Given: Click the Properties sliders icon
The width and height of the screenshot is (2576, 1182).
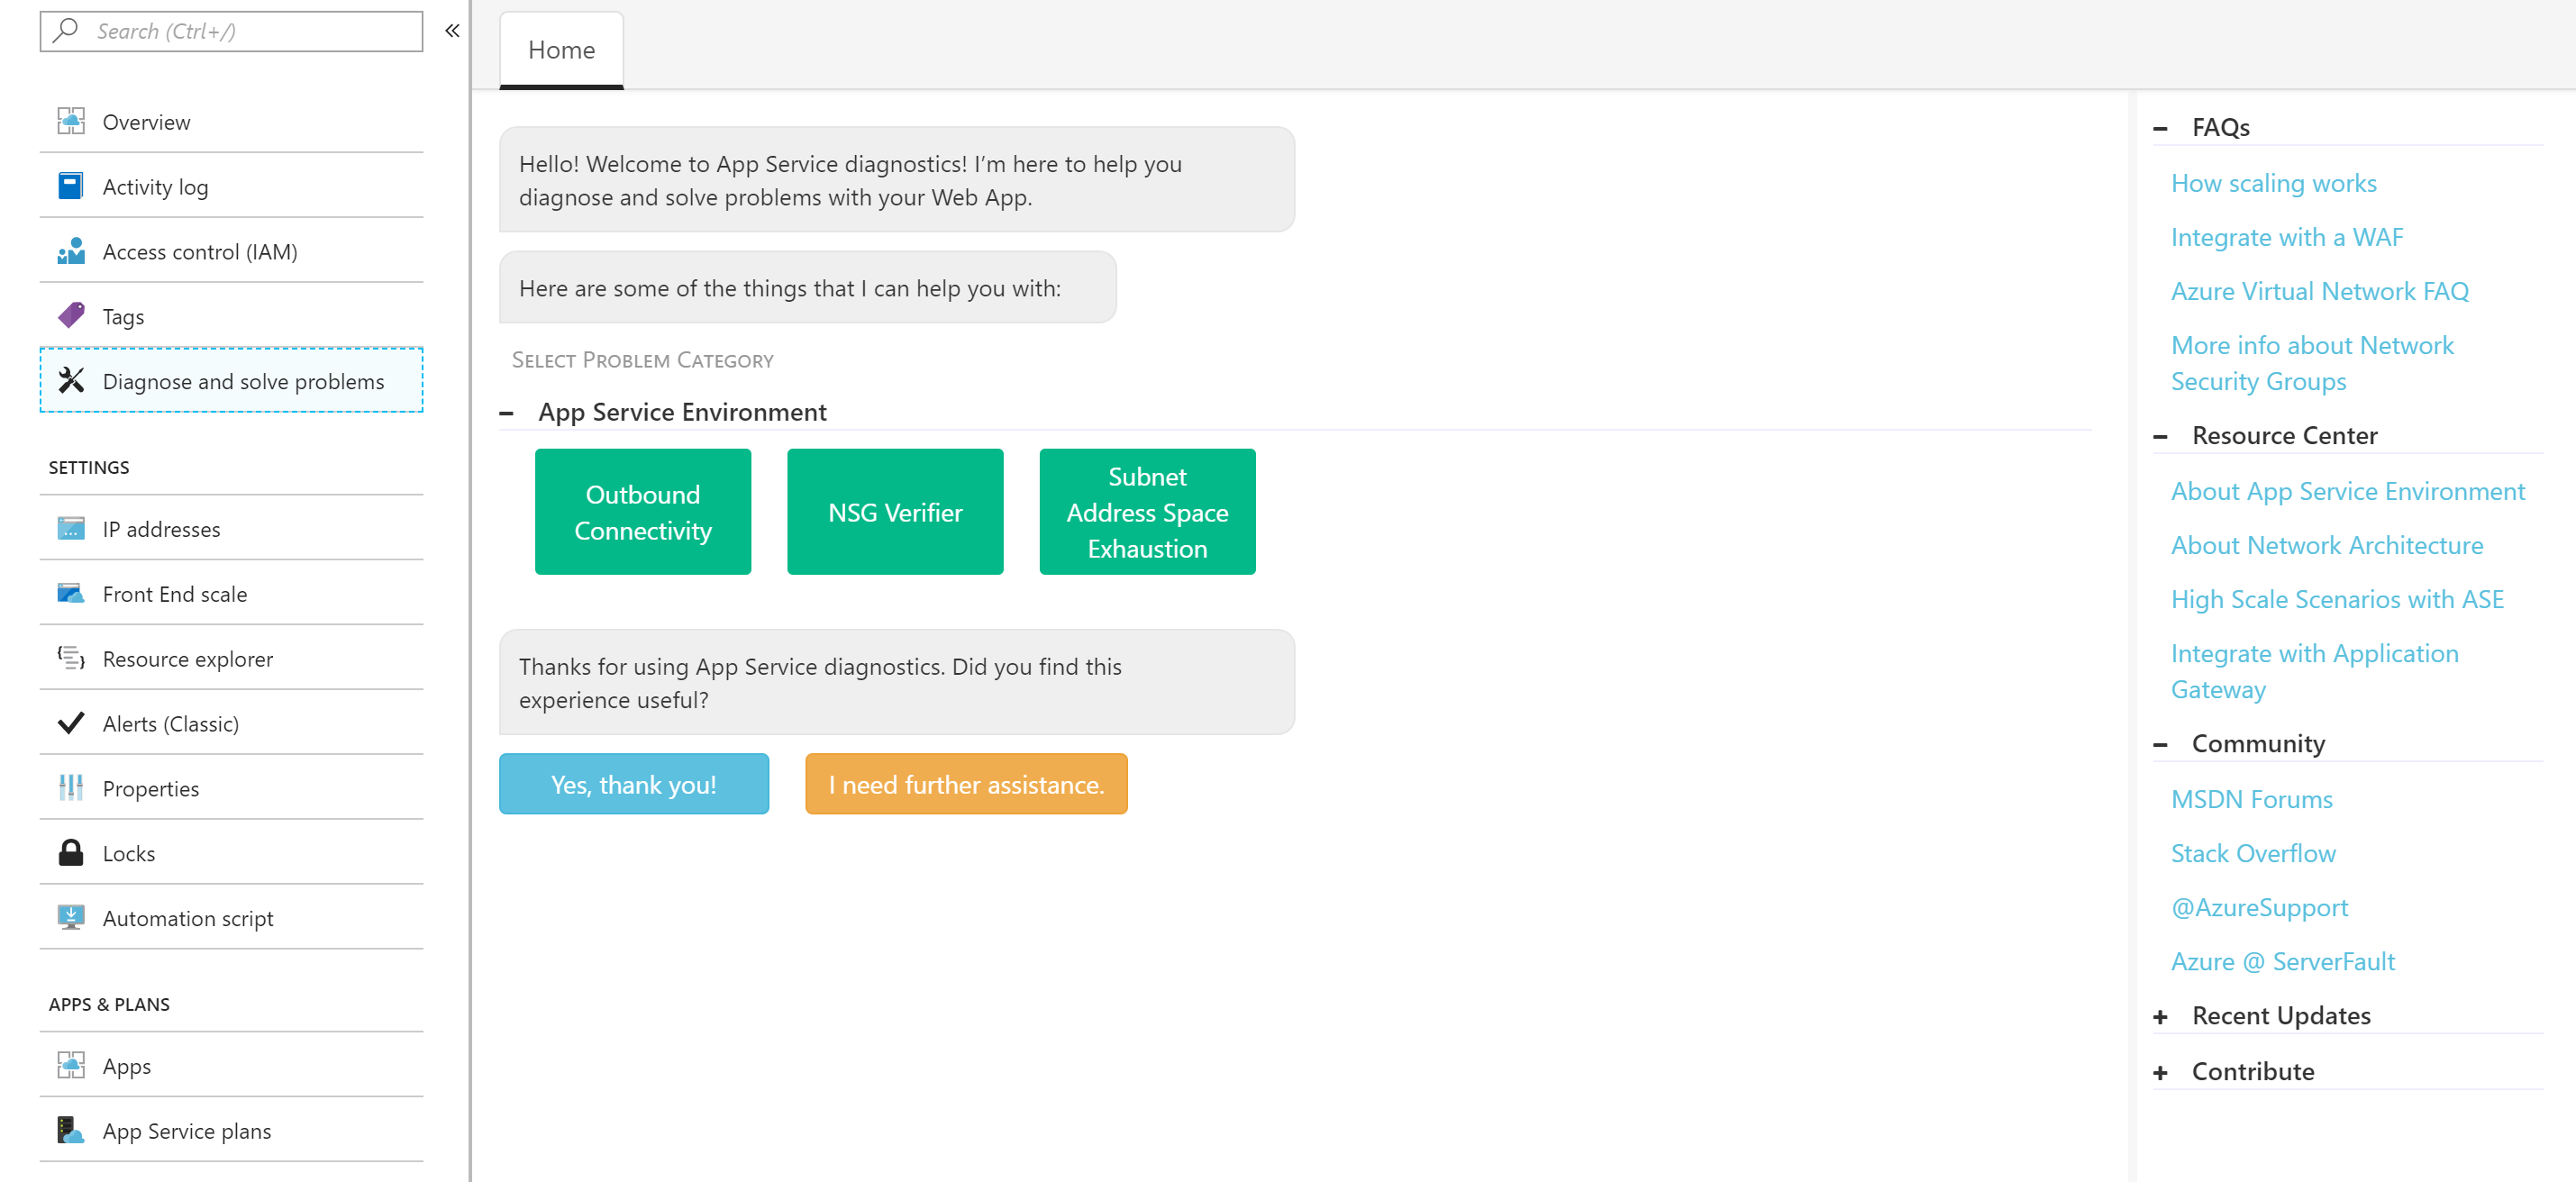Looking at the screenshot, I should pyautogui.click(x=70, y=788).
